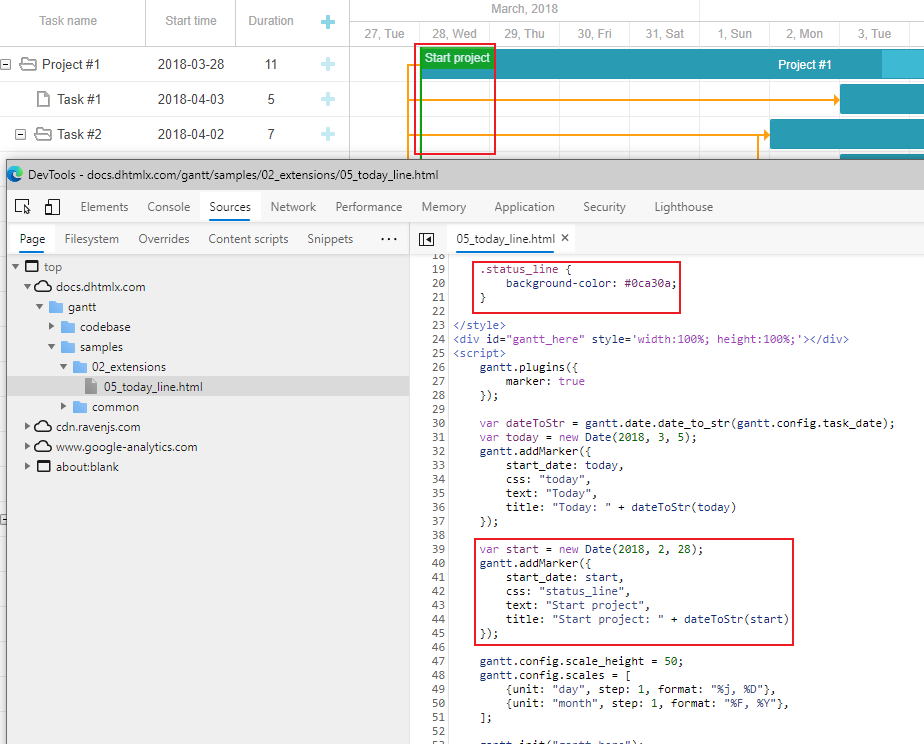Click the green Start project marker label
This screenshot has width=924, height=744.
point(457,58)
